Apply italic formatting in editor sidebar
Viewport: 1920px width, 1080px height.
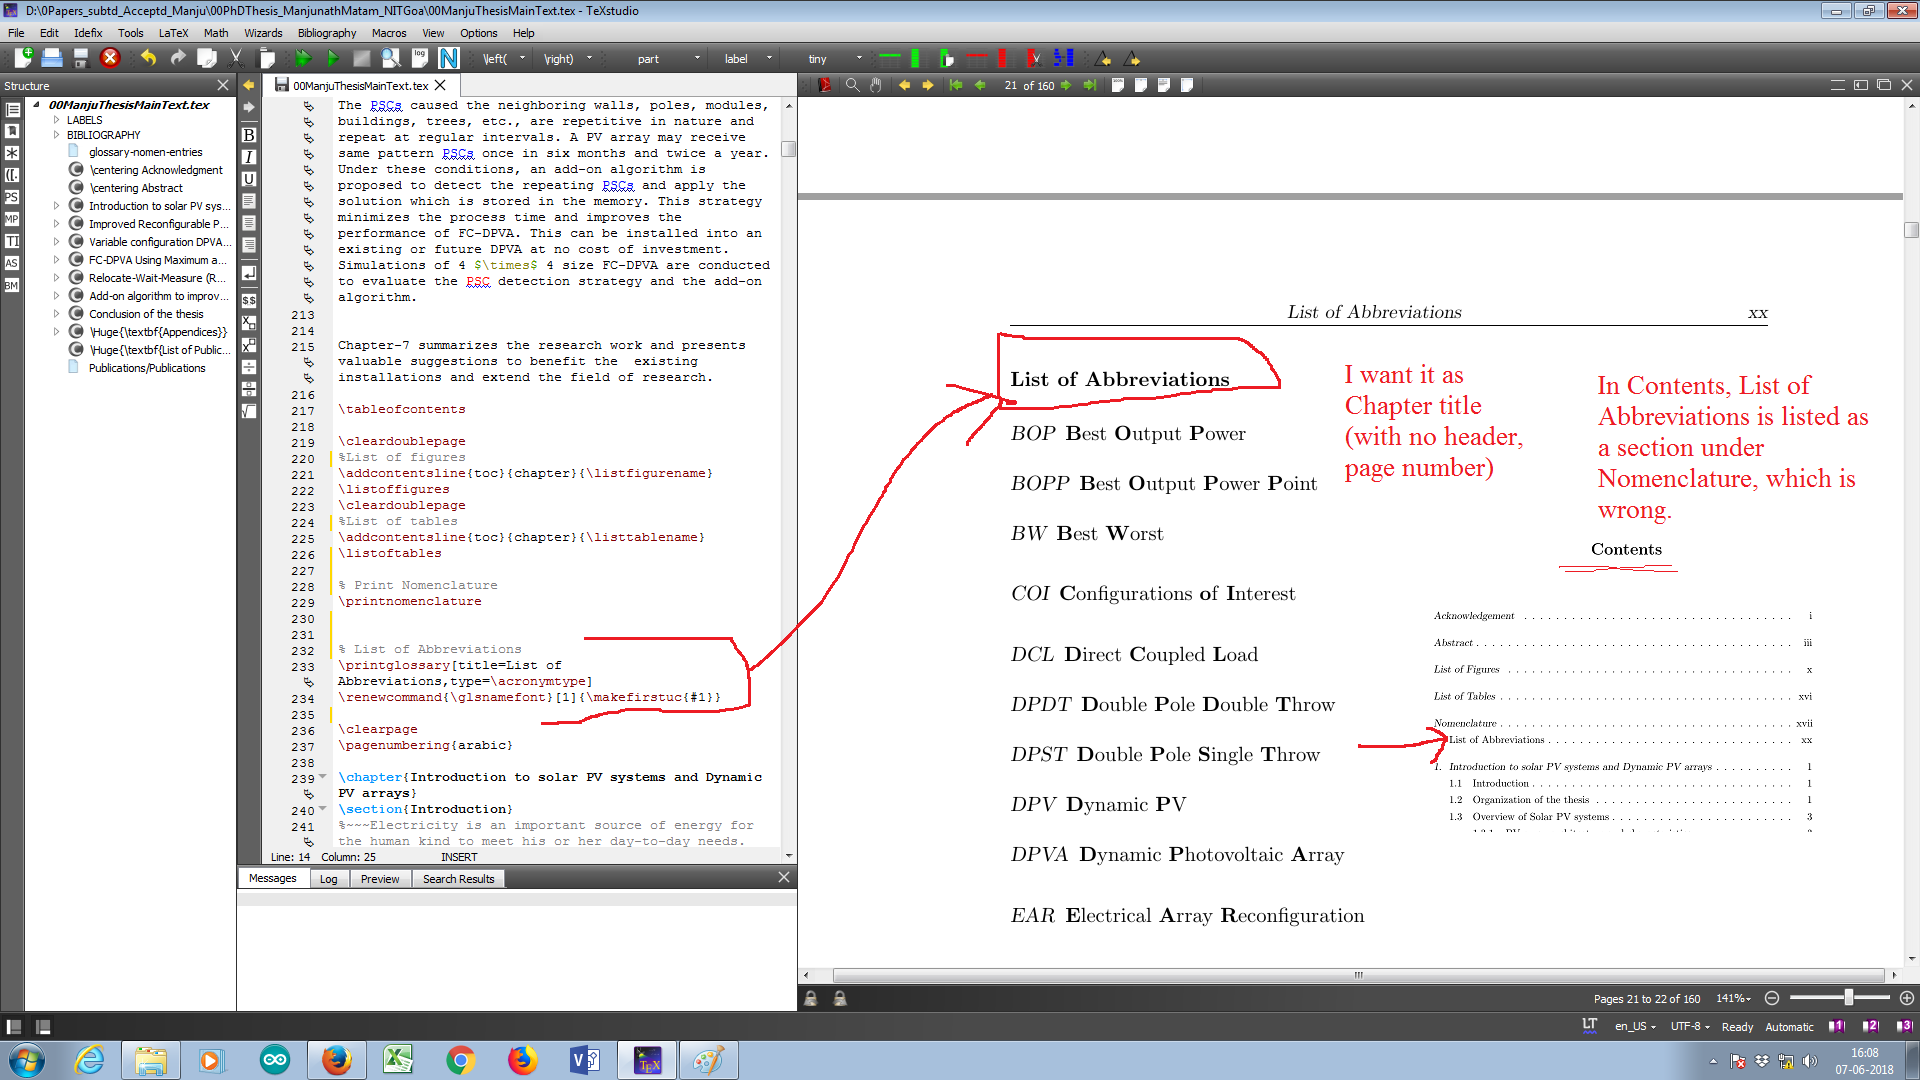(x=249, y=157)
